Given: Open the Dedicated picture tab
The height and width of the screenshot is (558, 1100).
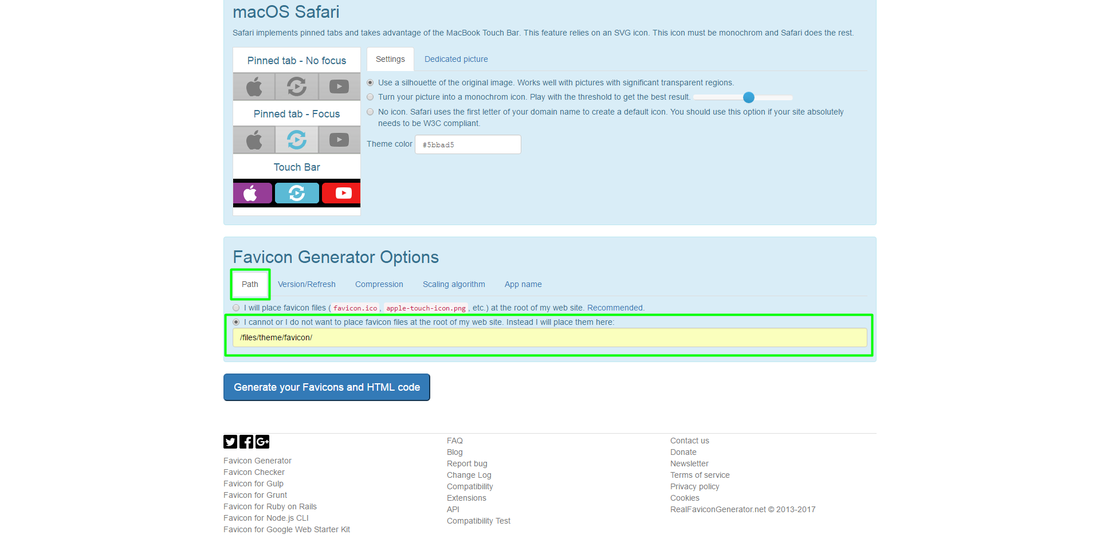Looking at the screenshot, I should pyautogui.click(x=456, y=60).
